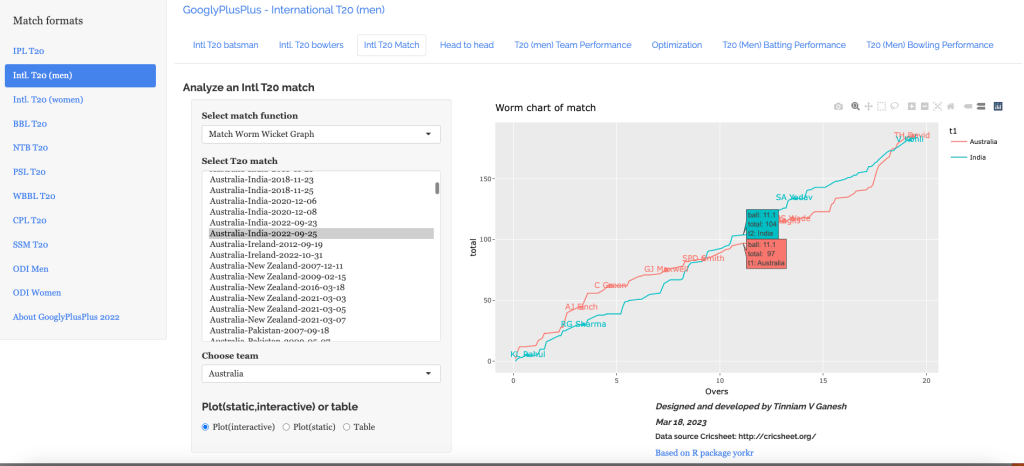Click the zoom out minus icon
The image size is (1024, 466).
point(925,106)
